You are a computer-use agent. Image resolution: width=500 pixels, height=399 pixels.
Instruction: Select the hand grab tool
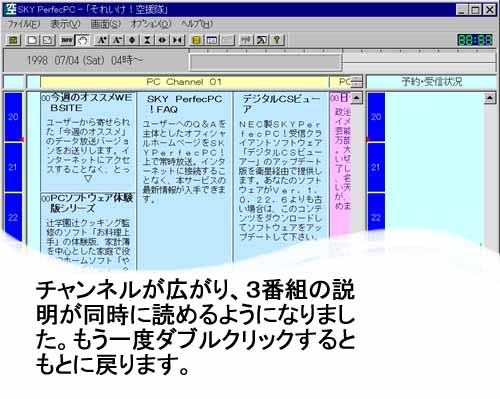pyautogui.click(x=82, y=40)
